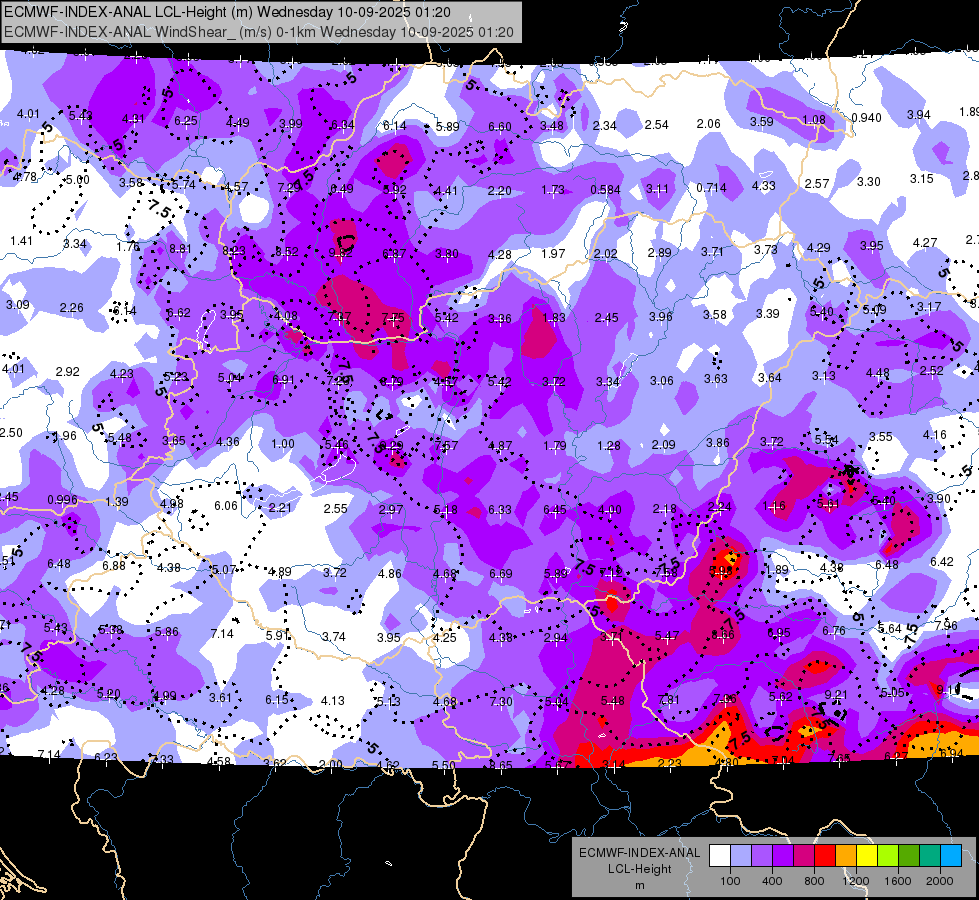This screenshot has height=900, width=979.
Task: Click the wind shear value 9.32
Action: click(341, 253)
